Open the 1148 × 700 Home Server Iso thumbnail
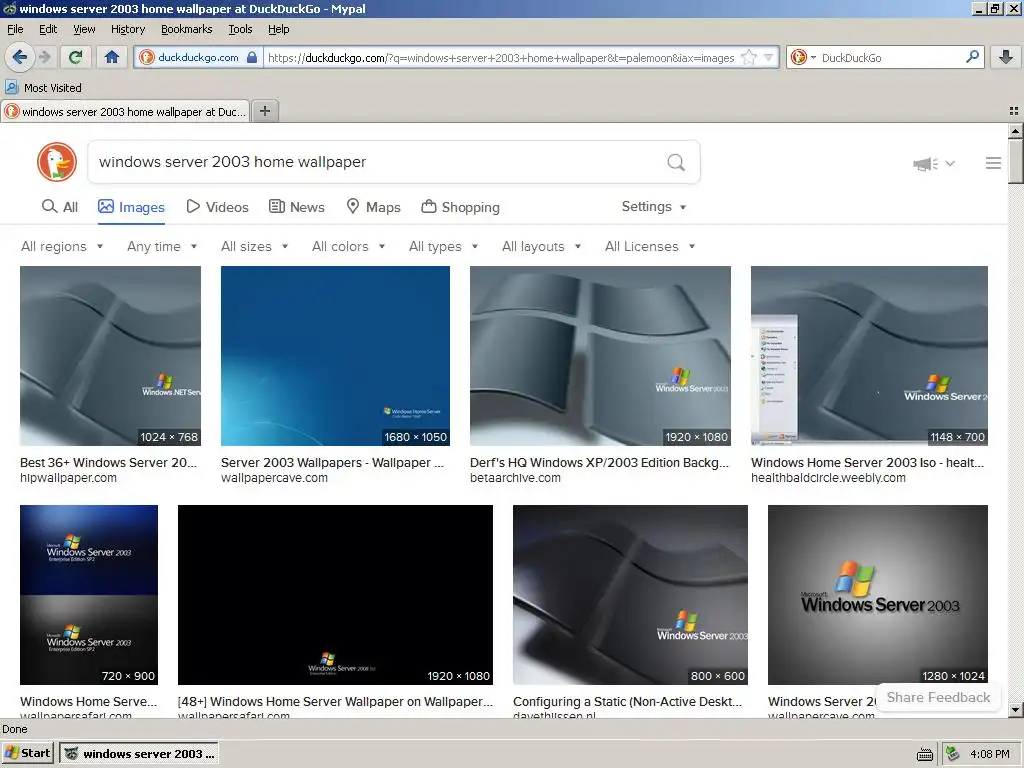1024x768 pixels. click(x=869, y=356)
